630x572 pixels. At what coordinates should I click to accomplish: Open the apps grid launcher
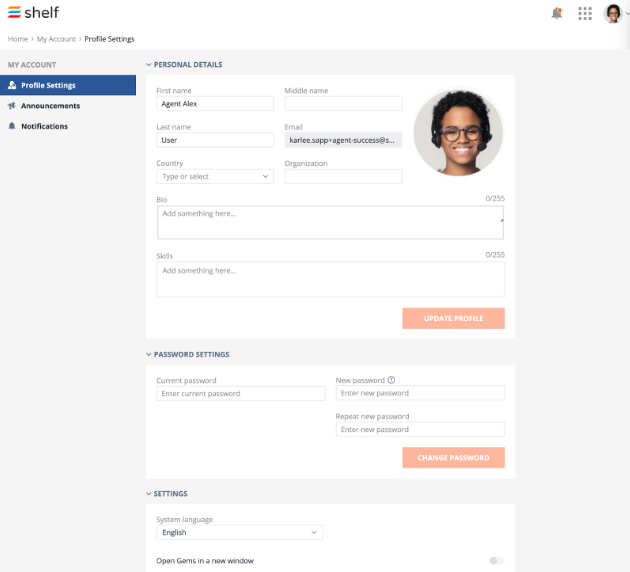pos(585,13)
